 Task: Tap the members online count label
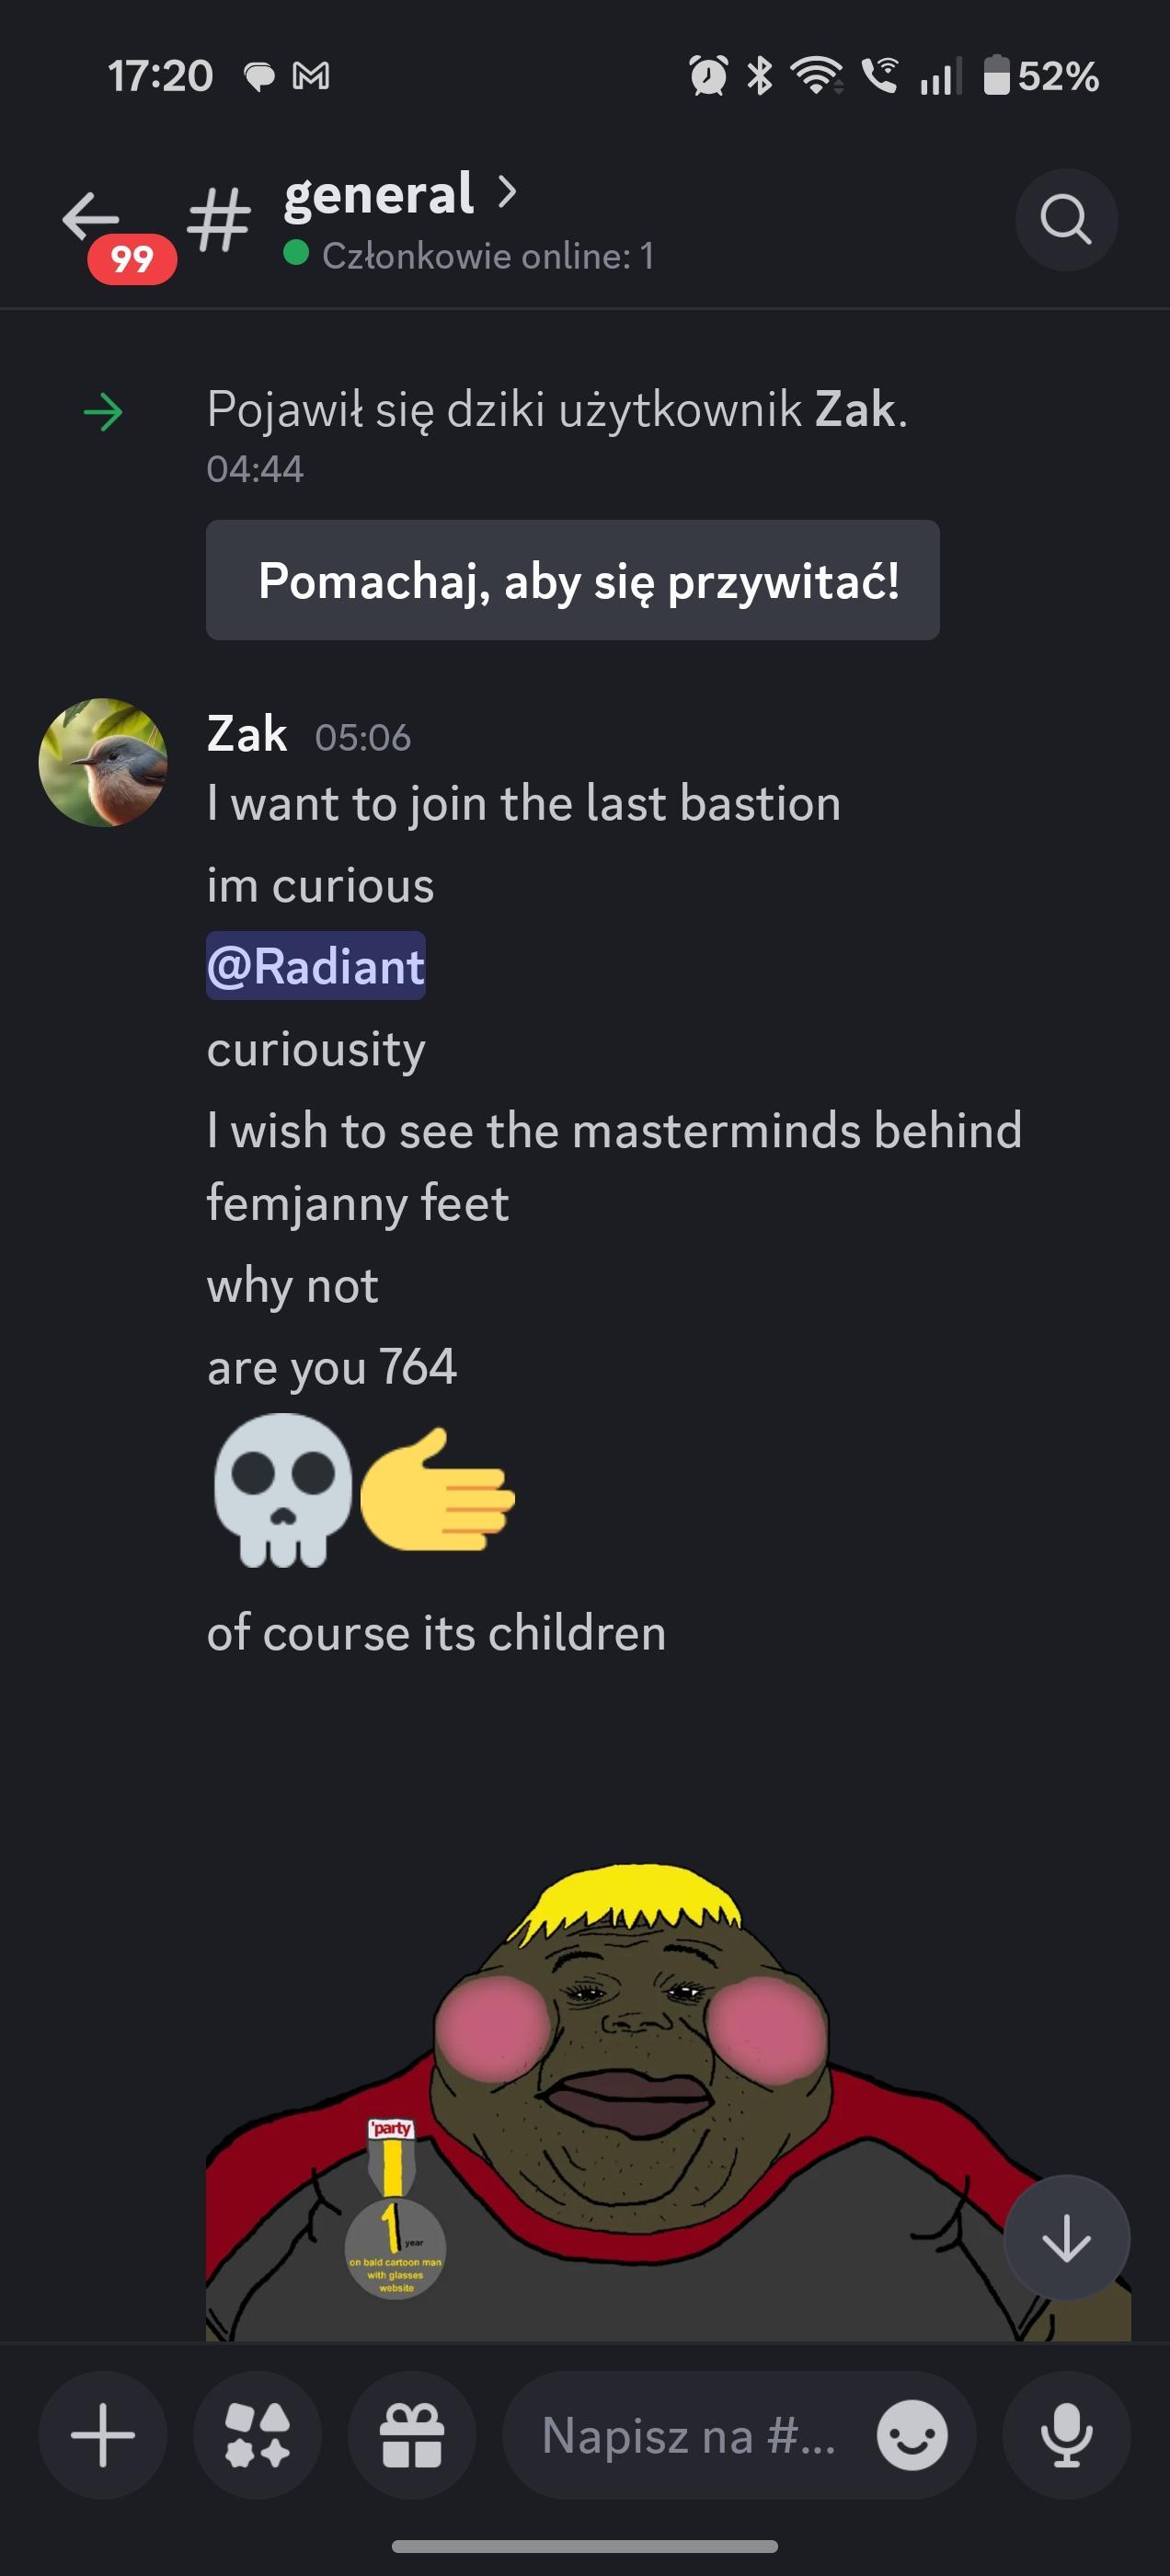pos(487,256)
